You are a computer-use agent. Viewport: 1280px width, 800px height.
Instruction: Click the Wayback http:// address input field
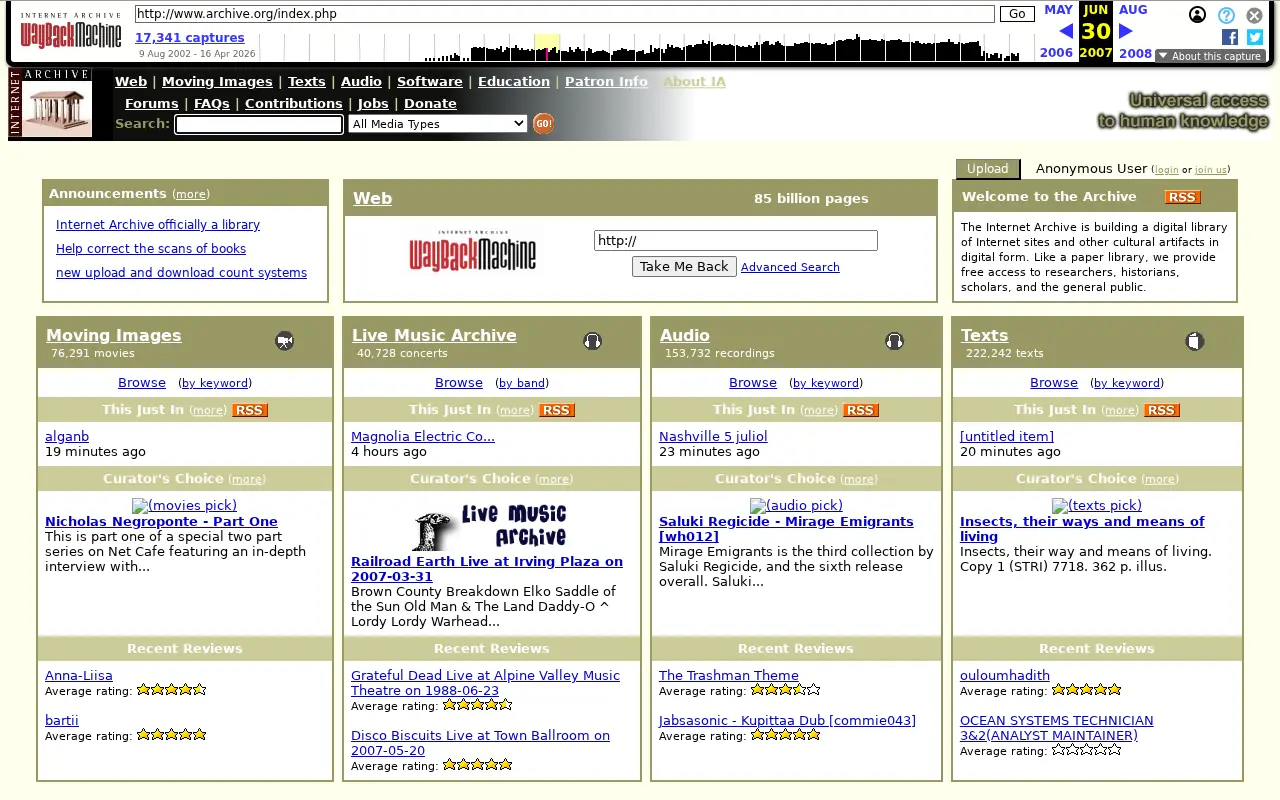click(x=736, y=241)
